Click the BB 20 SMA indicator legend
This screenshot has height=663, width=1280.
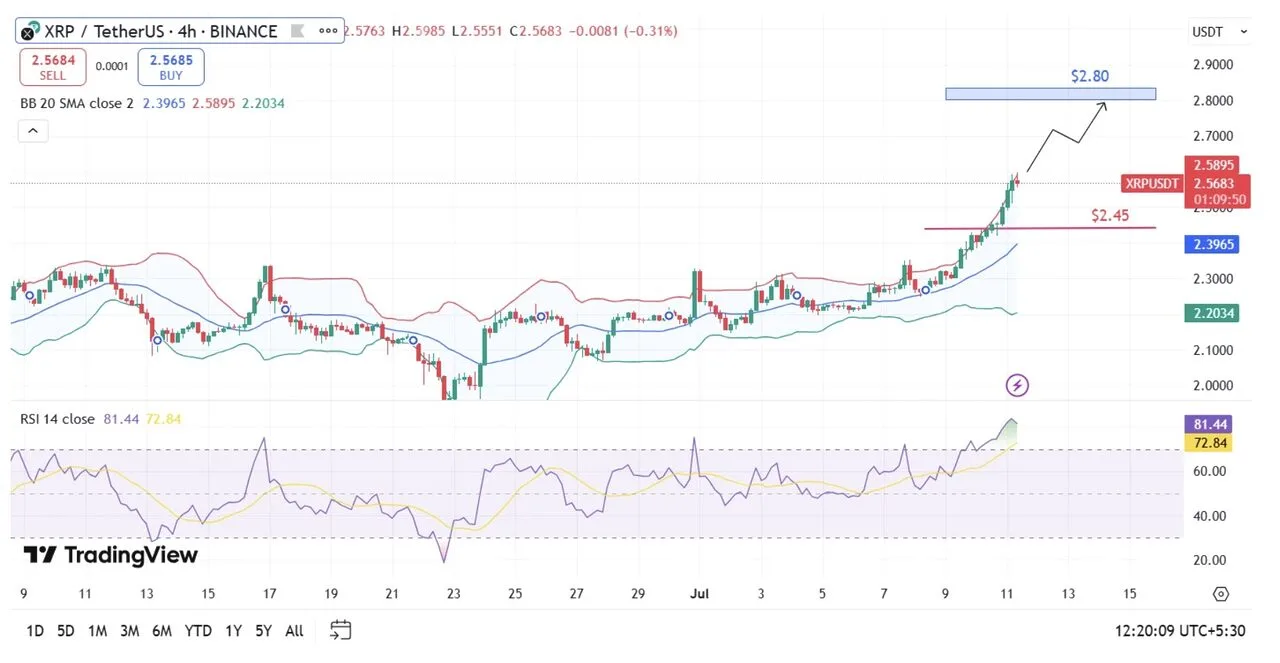coord(76,104)
